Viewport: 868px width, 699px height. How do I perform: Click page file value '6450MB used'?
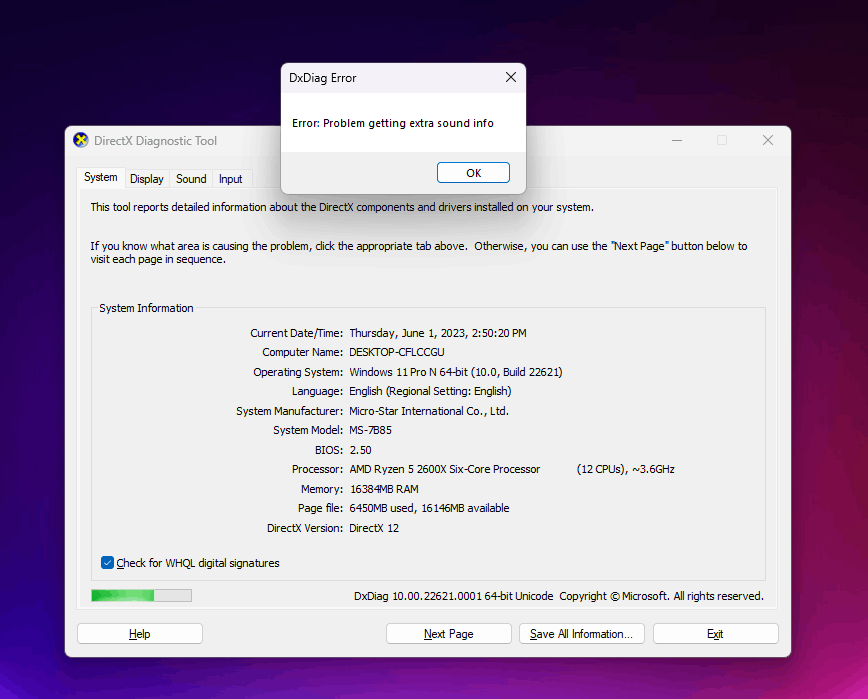pos(383,508)
